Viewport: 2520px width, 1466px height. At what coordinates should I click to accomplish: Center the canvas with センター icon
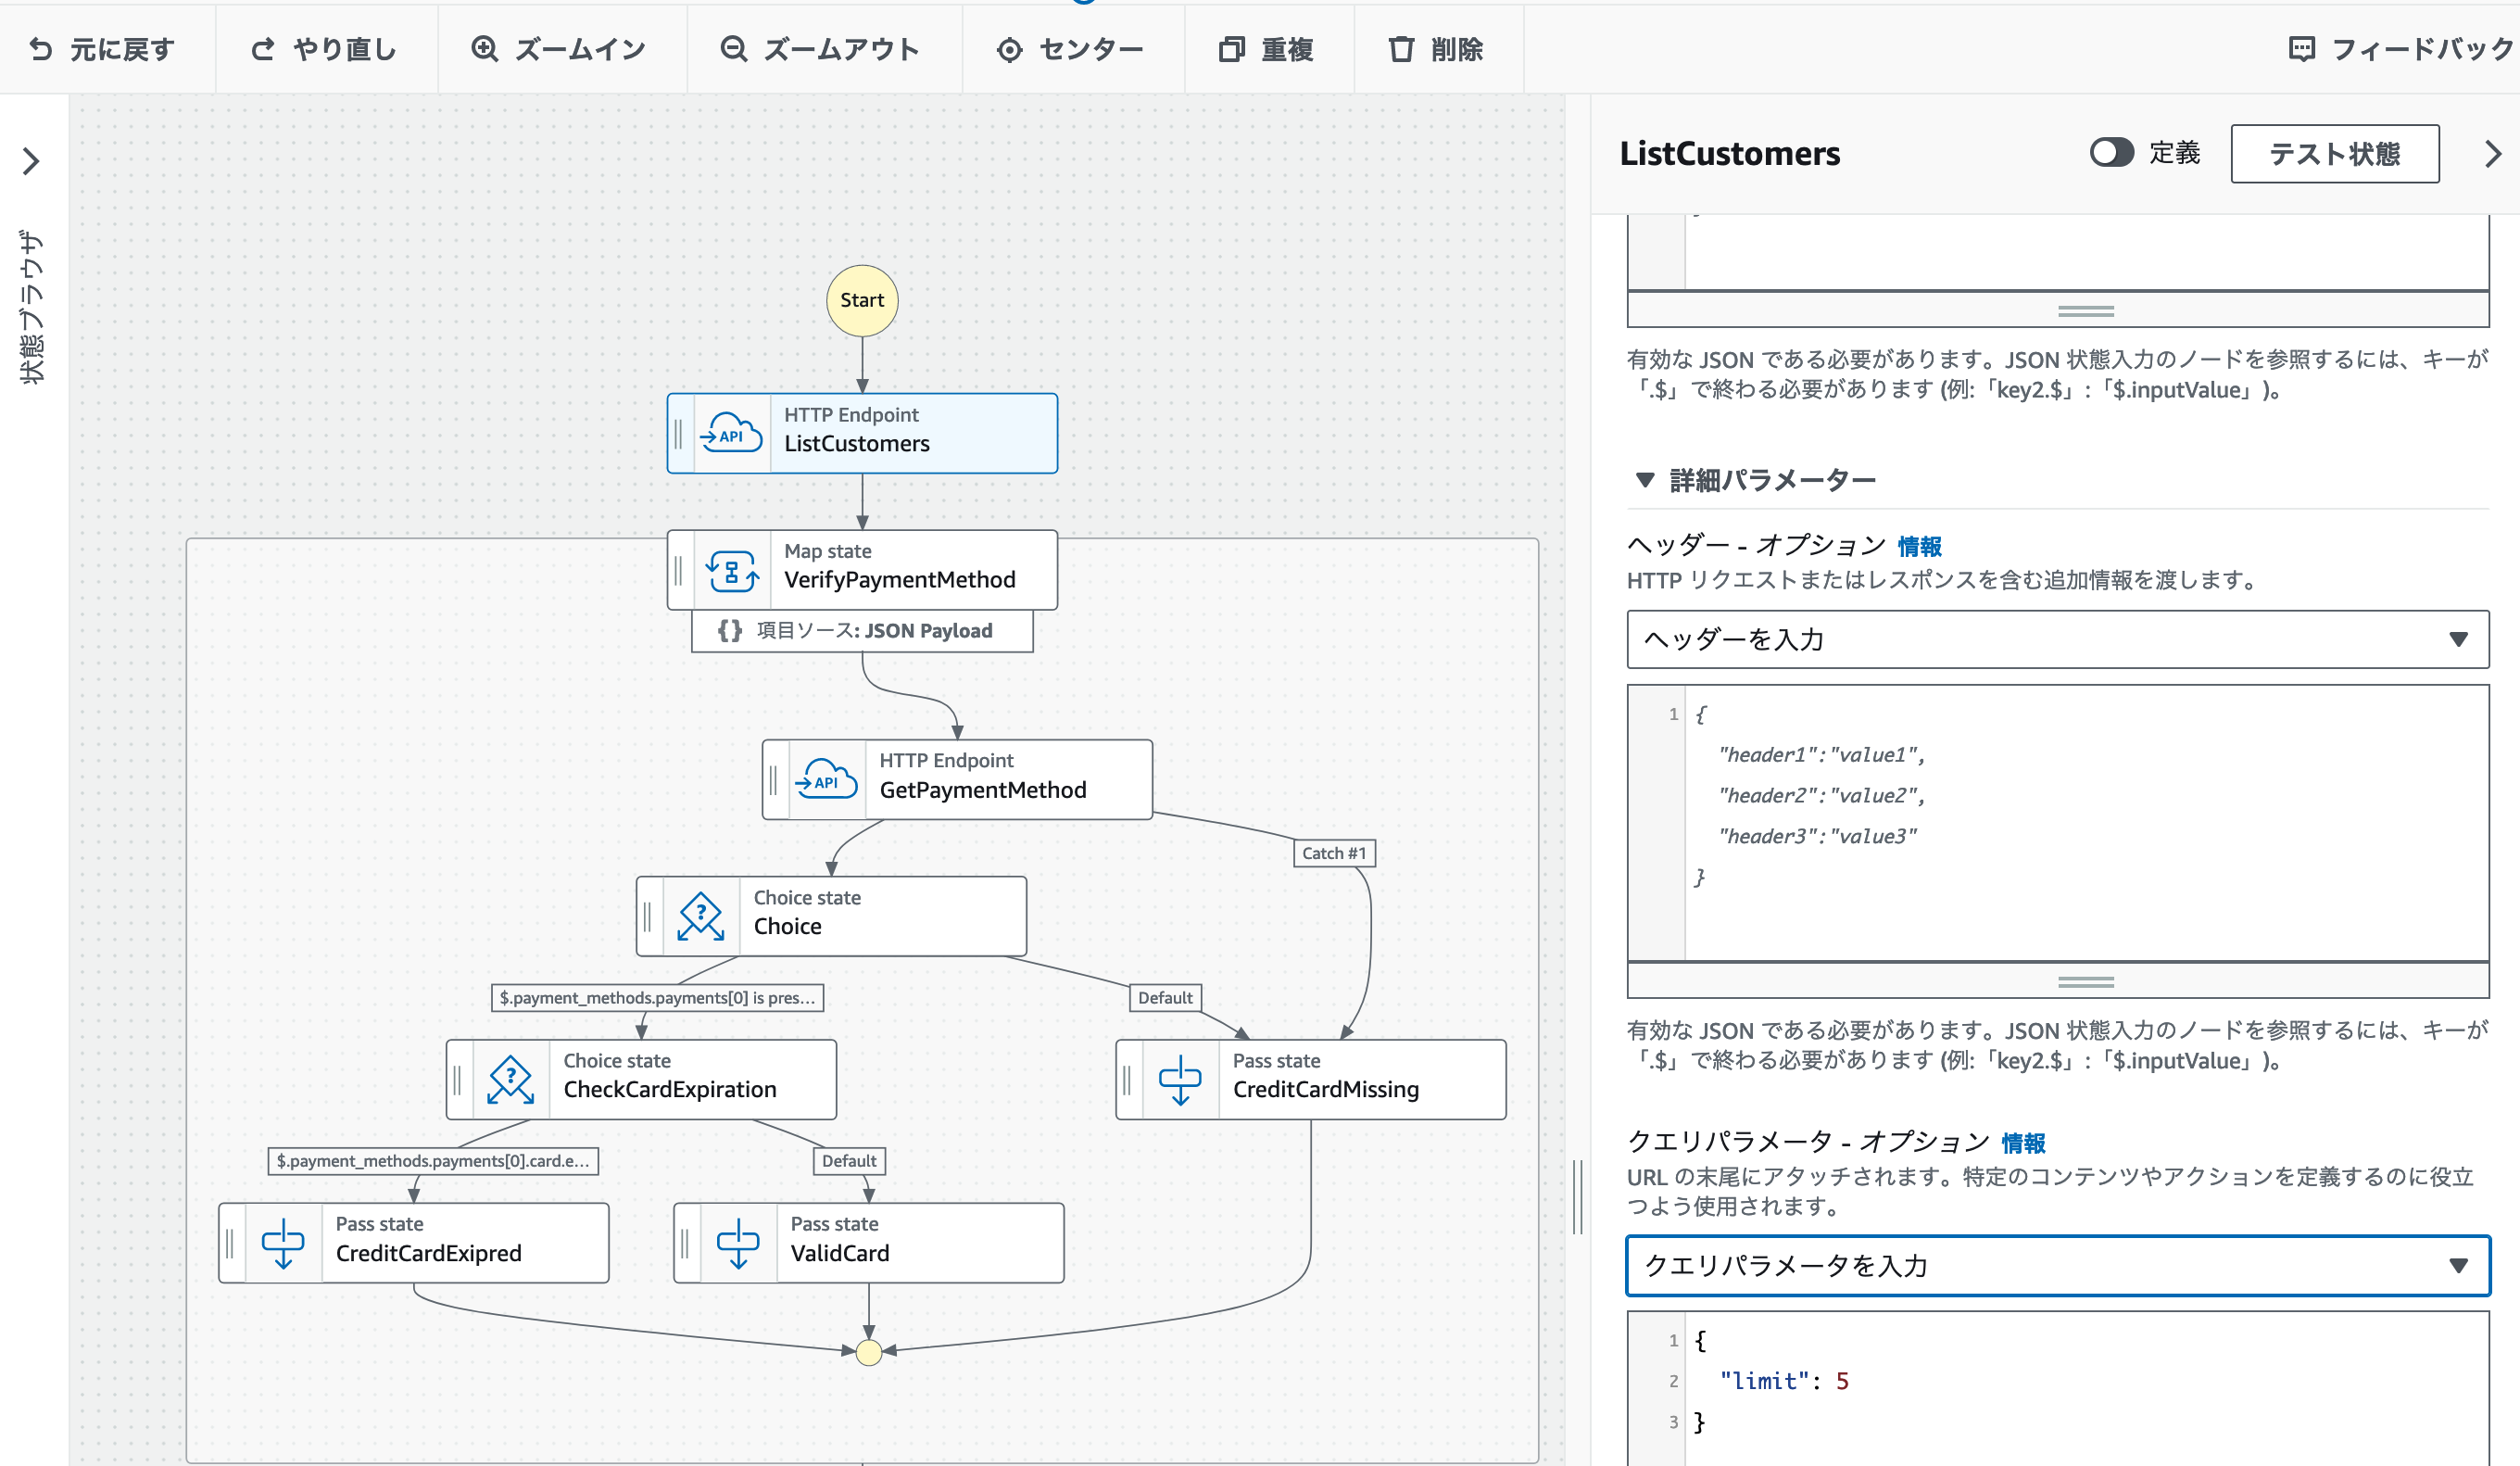[1010, 50]
